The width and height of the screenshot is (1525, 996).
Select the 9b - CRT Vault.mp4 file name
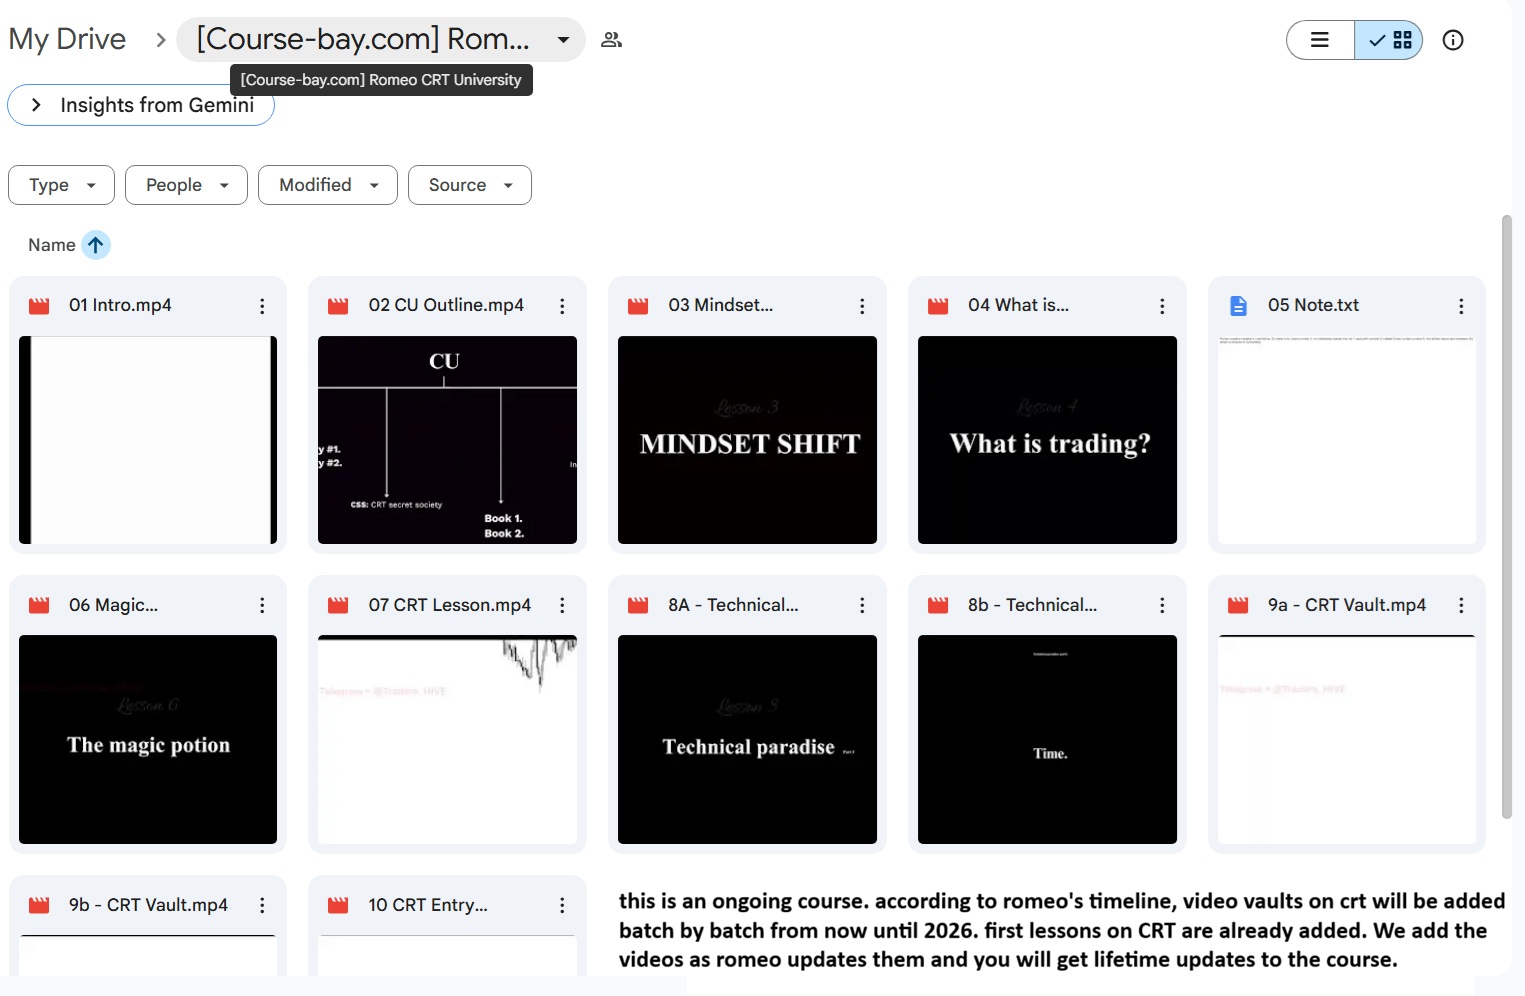148,905
